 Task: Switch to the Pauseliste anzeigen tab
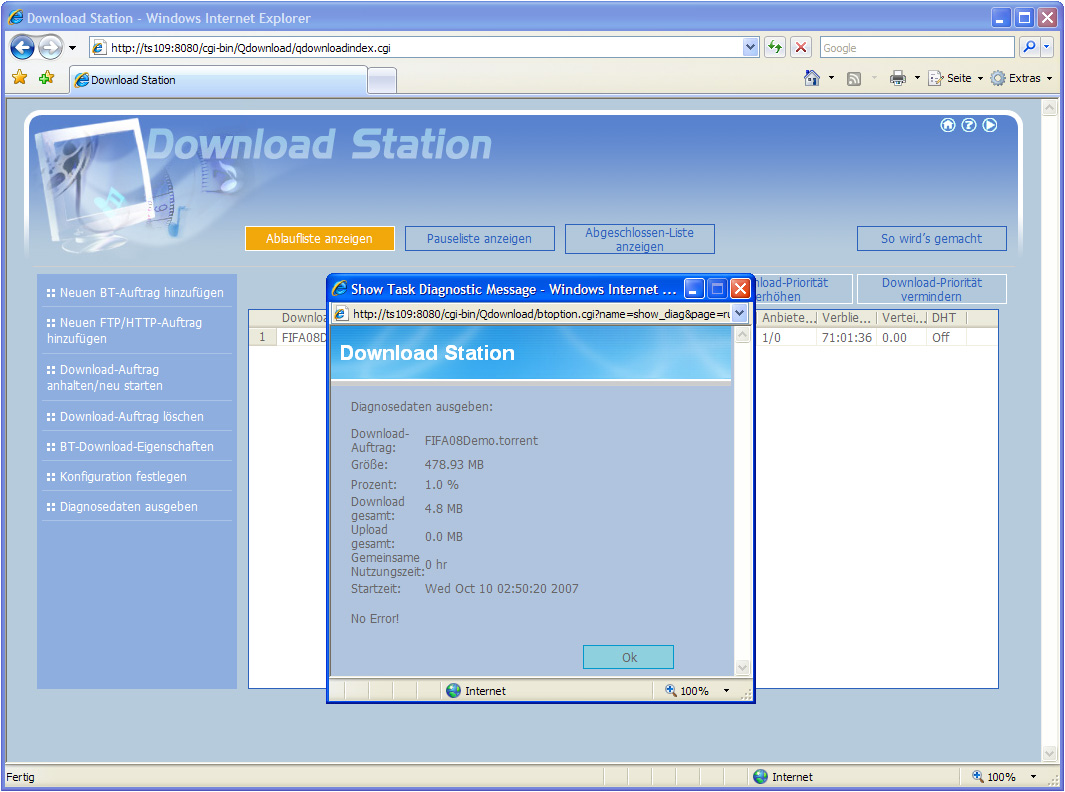coord(480,238)
